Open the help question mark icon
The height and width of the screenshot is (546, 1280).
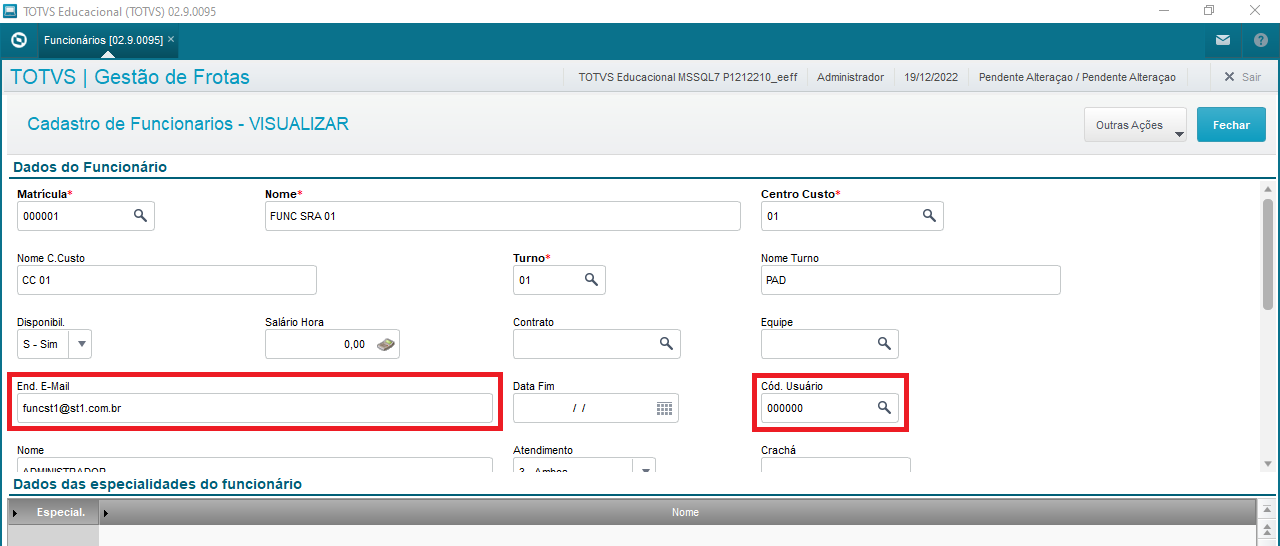[1261, 40]
